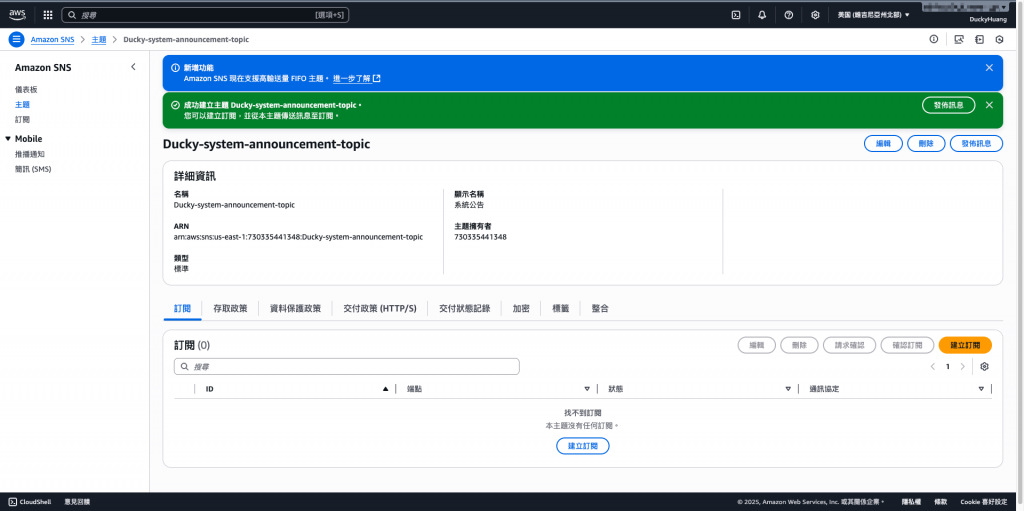Select the 主題擁有者 value 730335441348
The height and width of the screenshot is (511, 1024).
point(480,237)
